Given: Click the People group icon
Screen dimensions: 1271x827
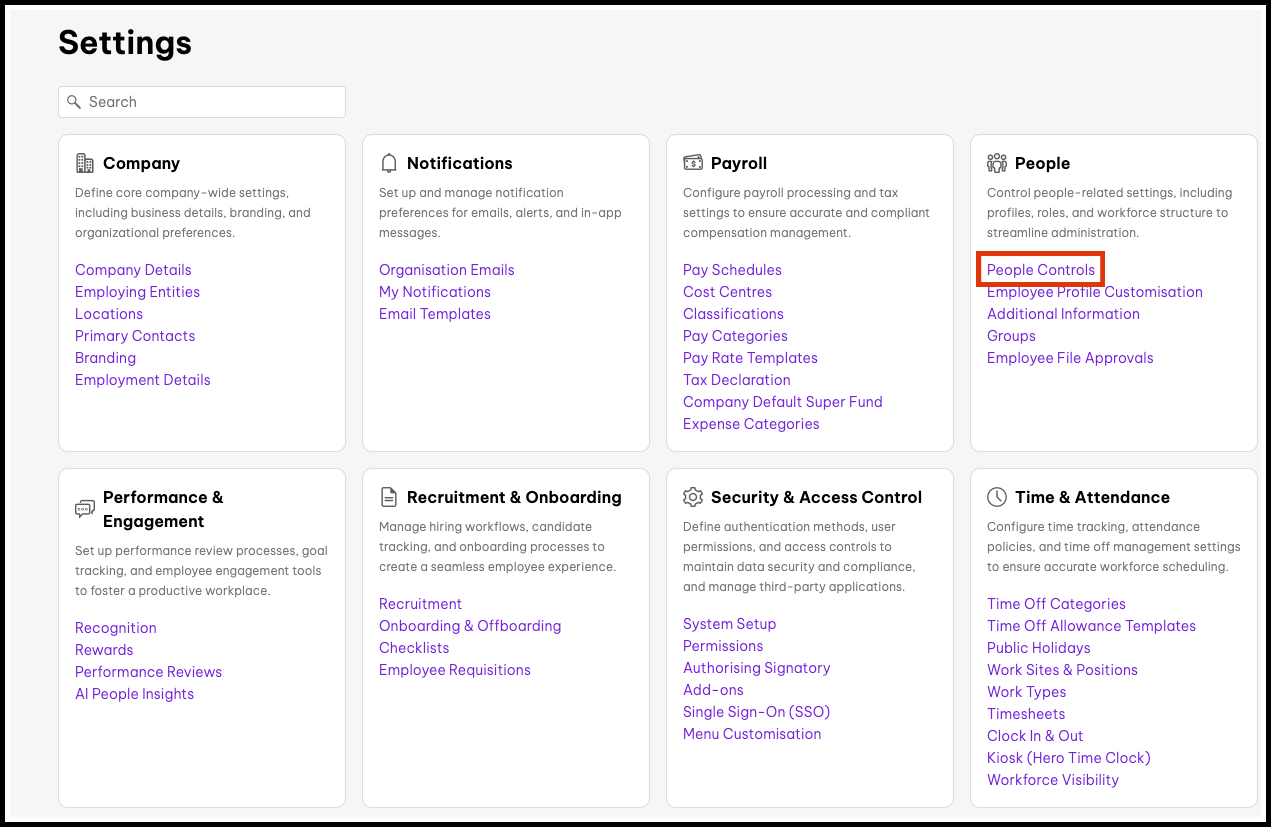Looking at the screenshot, I should (x=997, y=163).
